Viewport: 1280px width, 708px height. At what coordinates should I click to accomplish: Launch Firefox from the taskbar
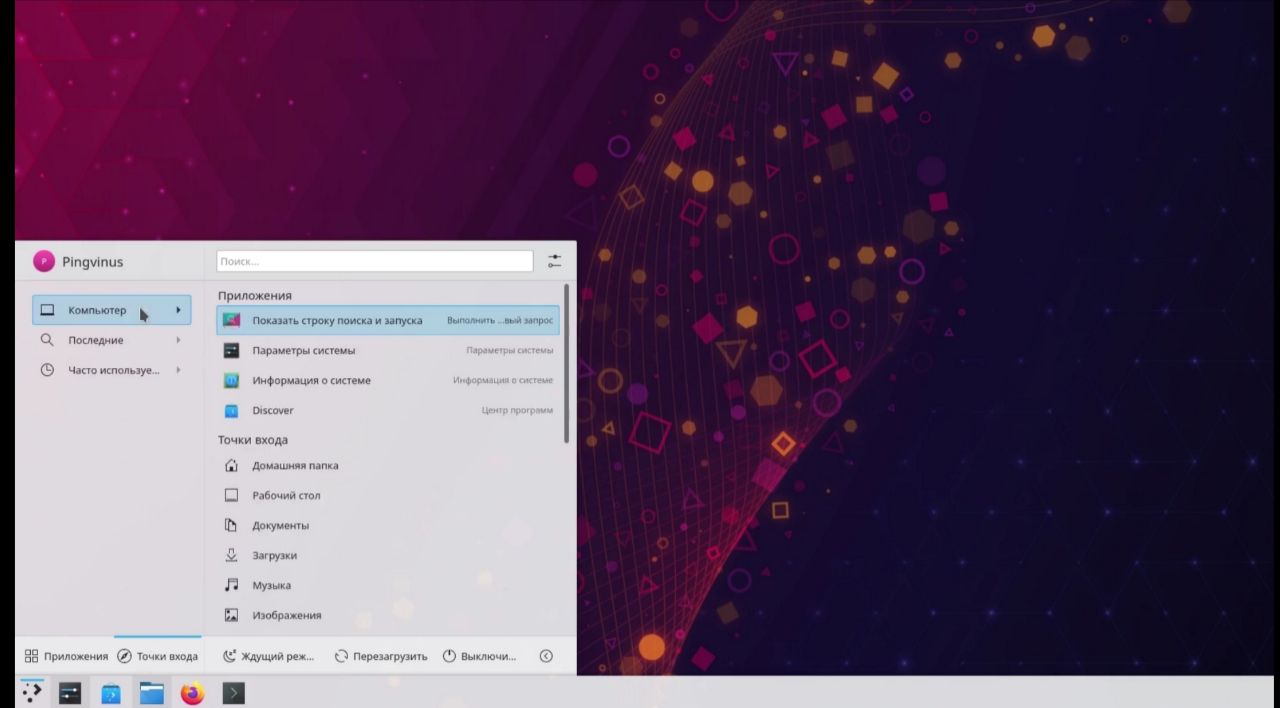(x=192, y=692)
